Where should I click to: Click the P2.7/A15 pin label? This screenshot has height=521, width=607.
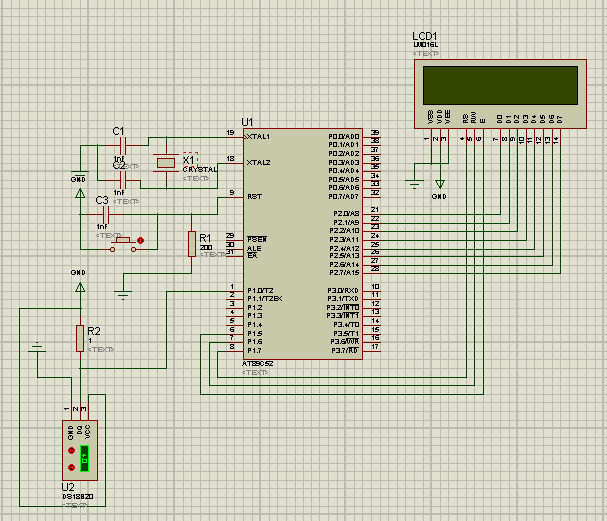point(344,273)
